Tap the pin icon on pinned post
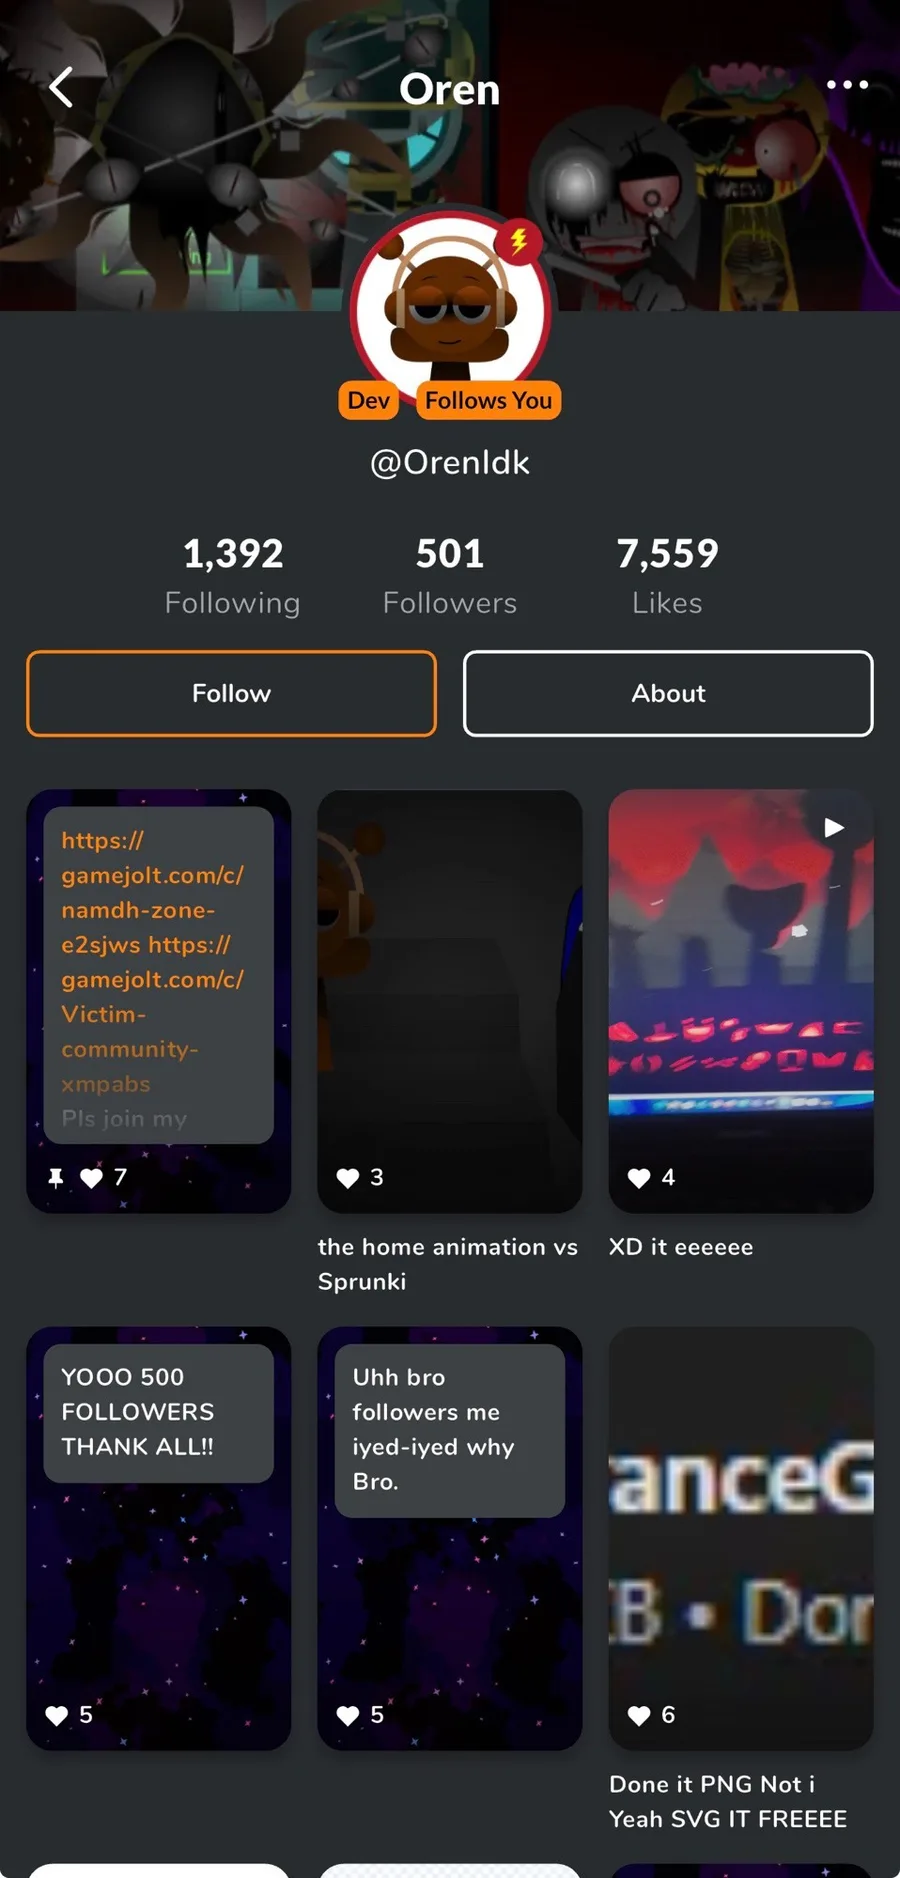900x1878 pixels. tap(56, 1178)
